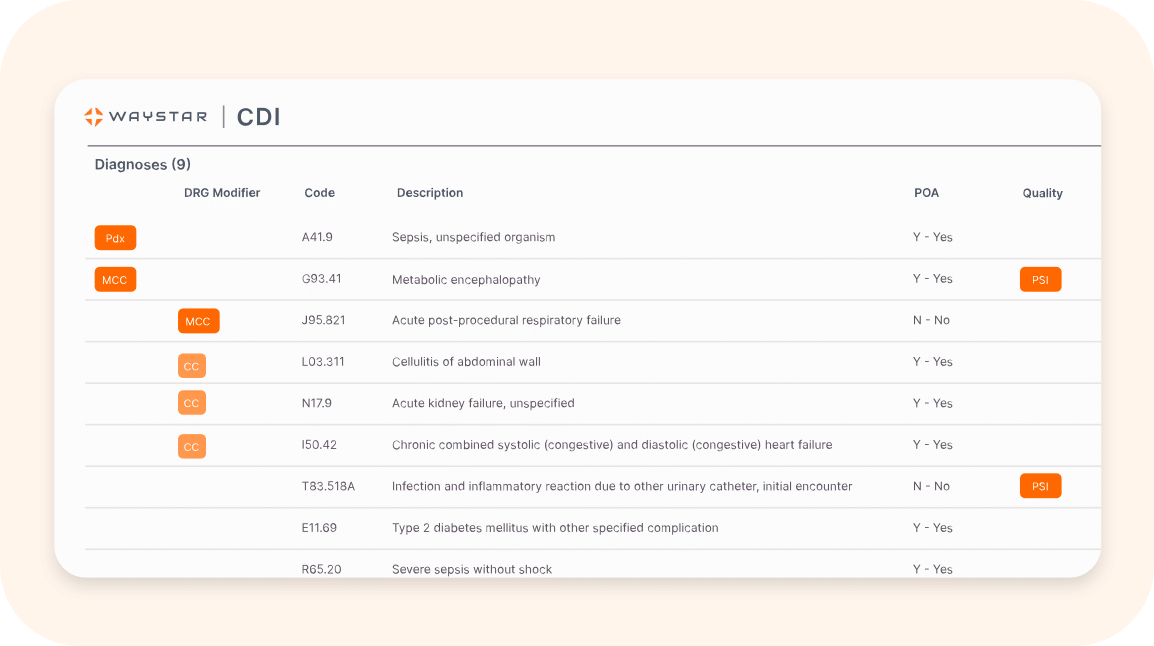Click CC badge for Acute kidney failure

(191, 403)
